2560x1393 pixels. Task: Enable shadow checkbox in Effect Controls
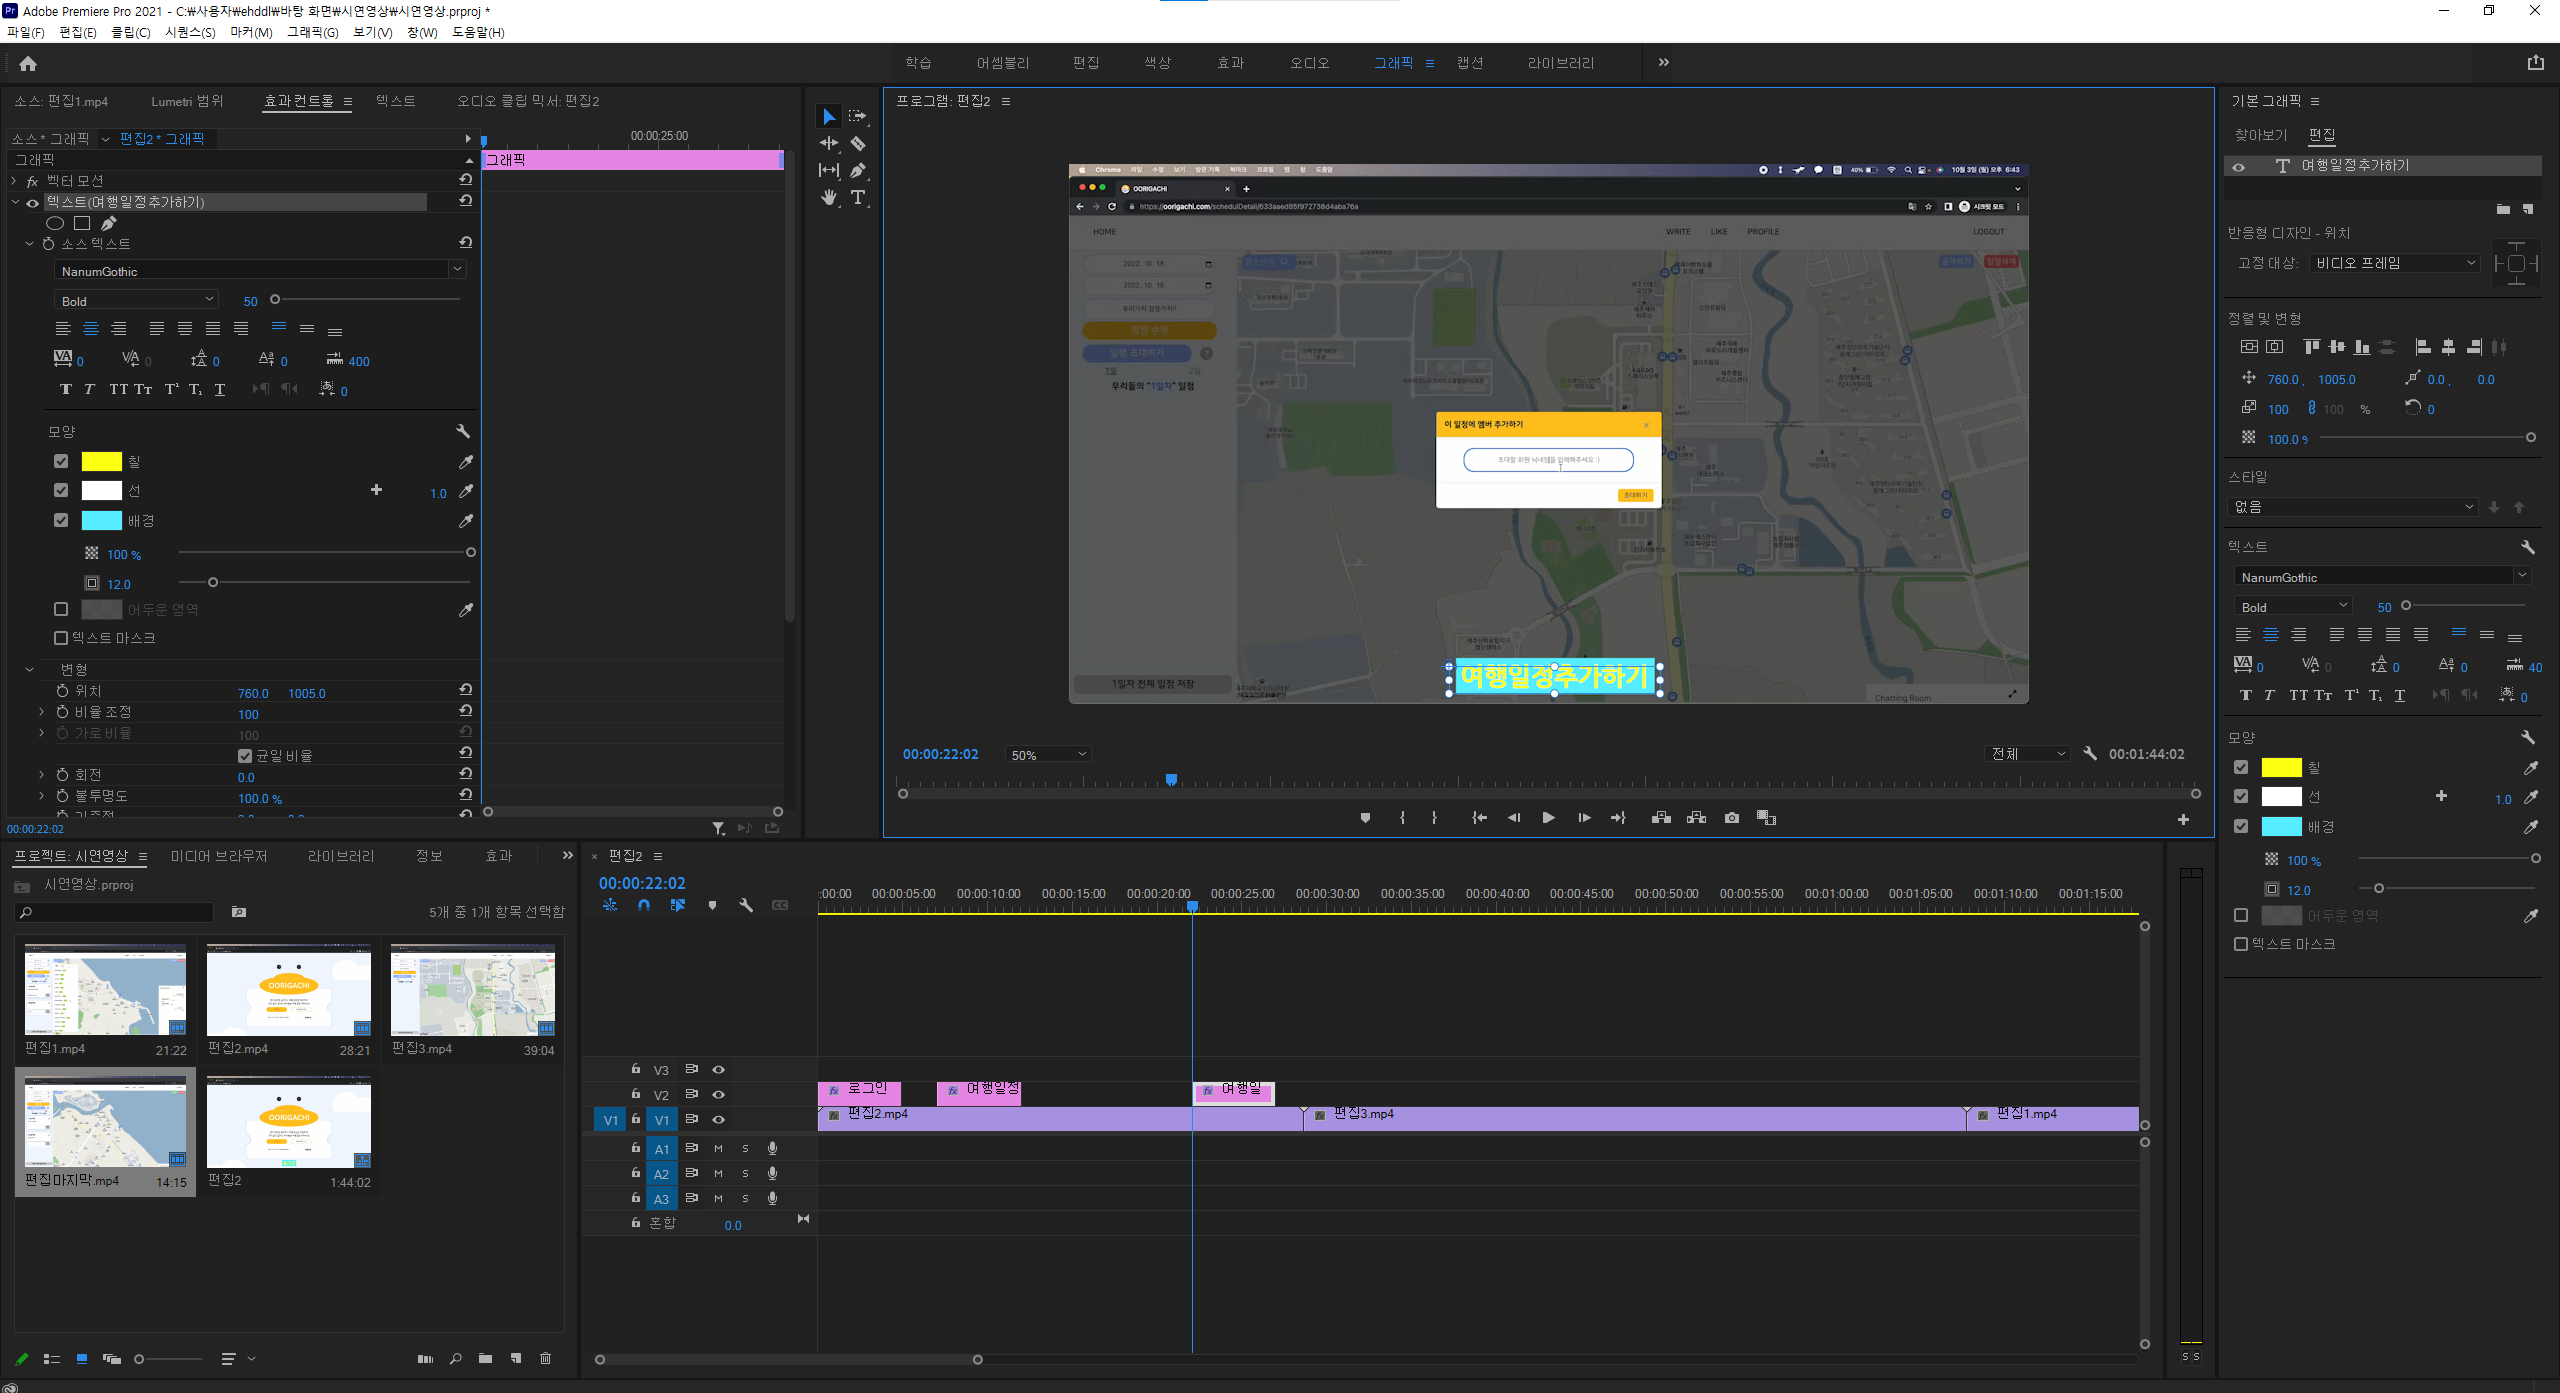[x=61, y=609]
